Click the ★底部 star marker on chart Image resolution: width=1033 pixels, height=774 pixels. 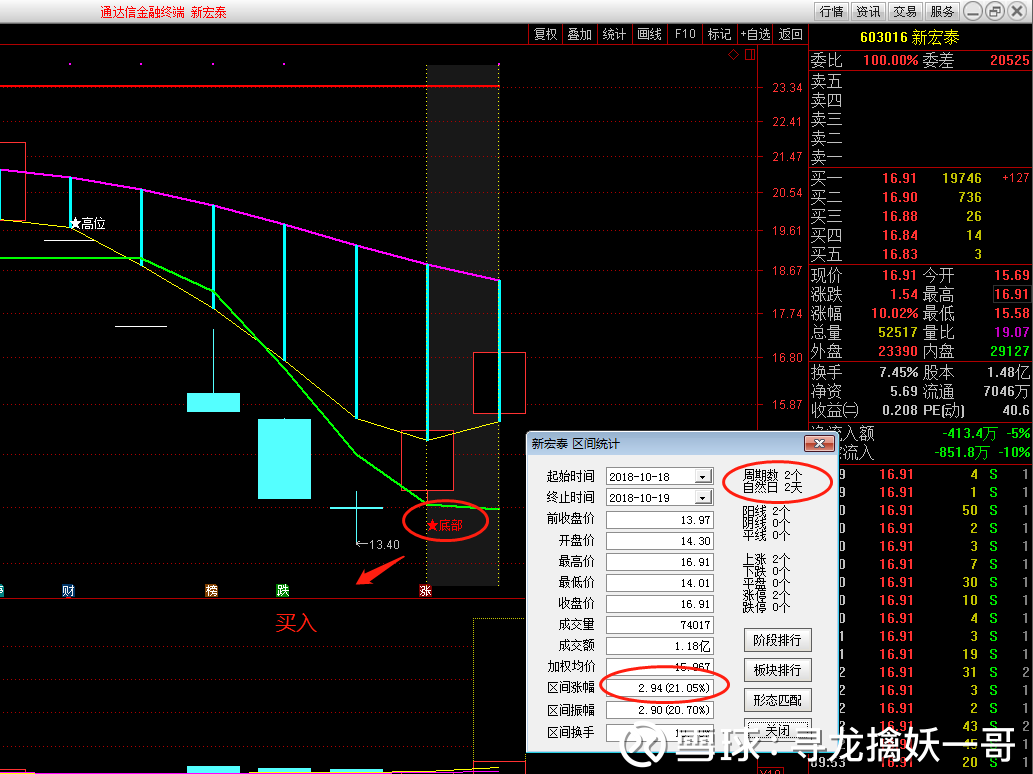[x=445, y=524]
